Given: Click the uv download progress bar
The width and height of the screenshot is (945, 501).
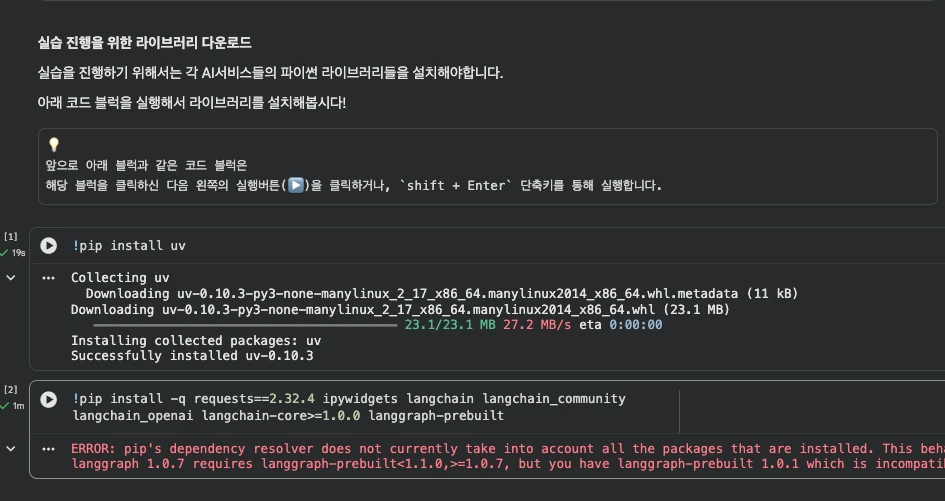Looking at the screenshot, I should point(245,325).
